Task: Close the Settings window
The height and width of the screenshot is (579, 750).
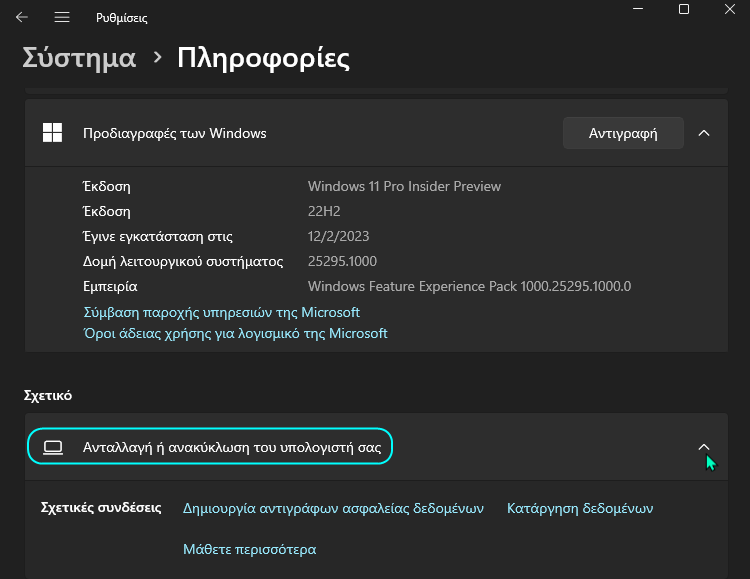Action: [729, 9]
